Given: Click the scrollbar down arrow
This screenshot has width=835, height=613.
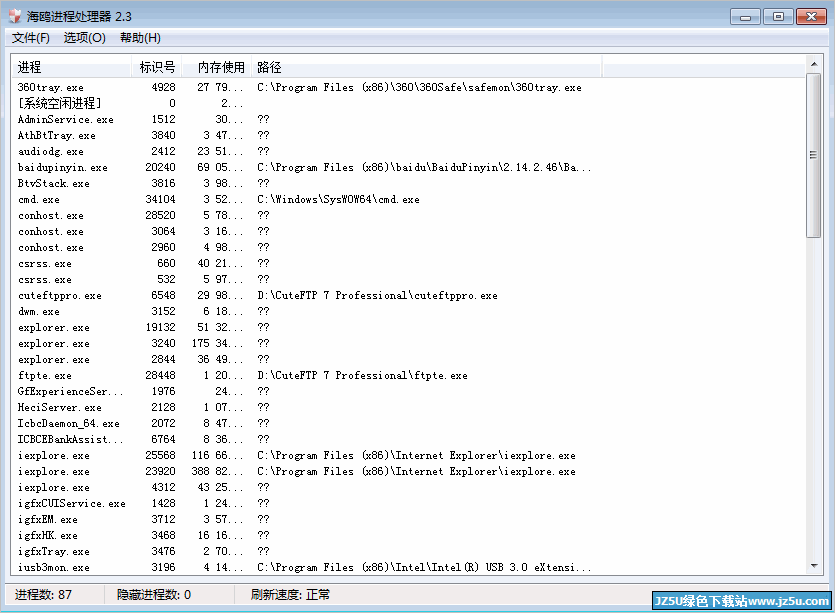Looking at the screenshot, I should coord(813,566).
